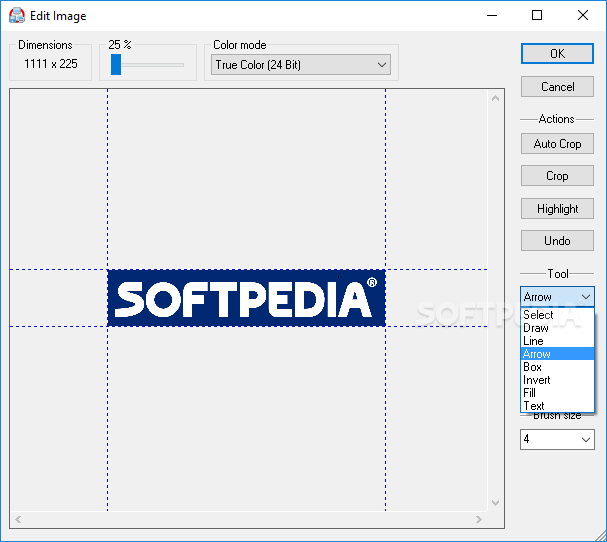607x542 pixels.
Task: Click the Crop button
Action: [557, 176]
